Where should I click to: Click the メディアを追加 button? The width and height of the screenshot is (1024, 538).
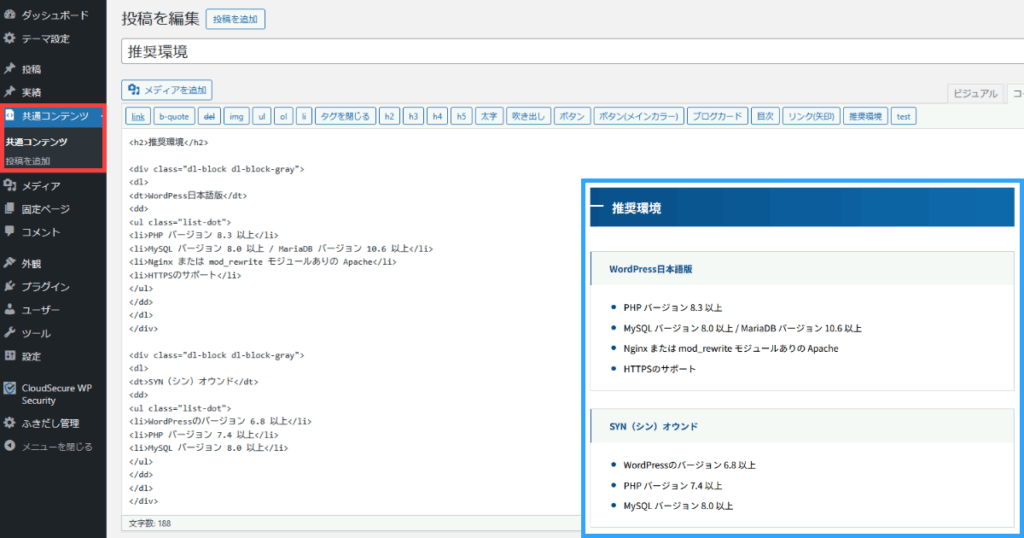(167, 90)
